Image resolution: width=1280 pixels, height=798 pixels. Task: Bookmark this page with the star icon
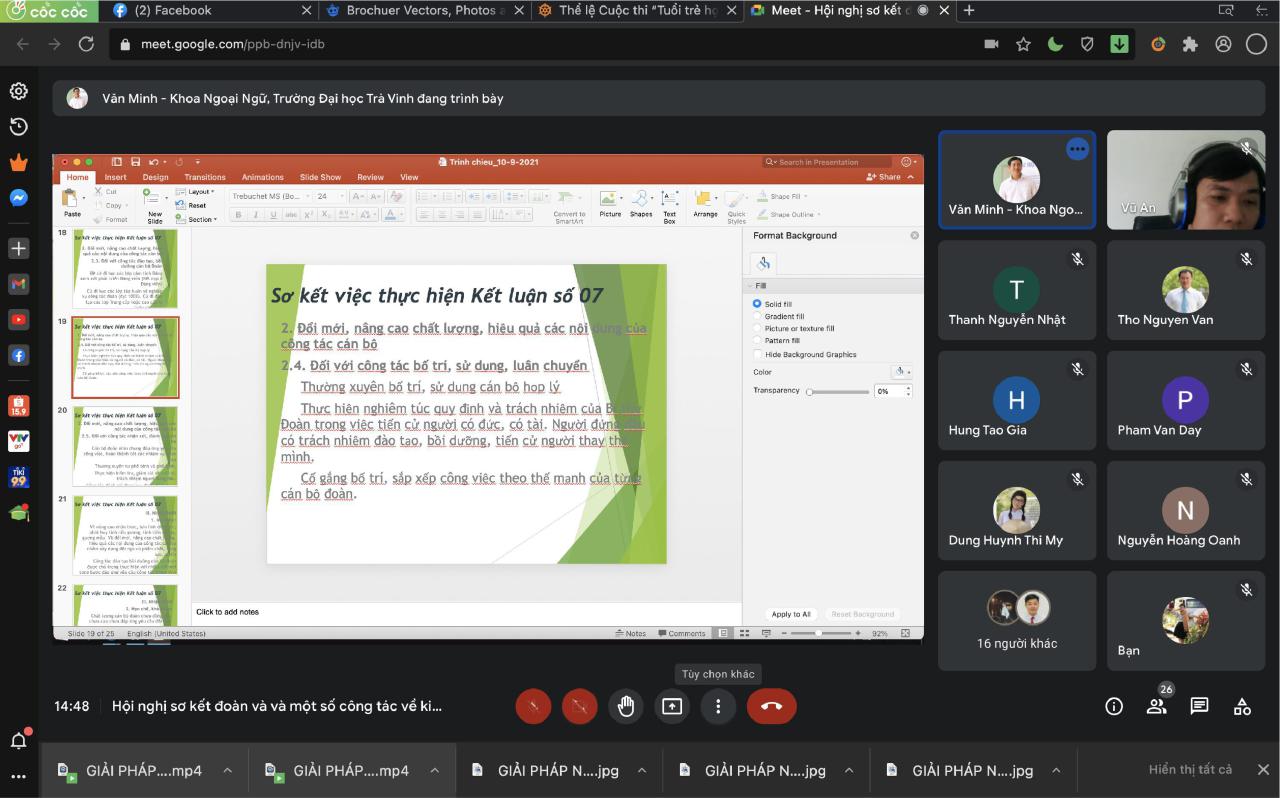[1023, 44]
